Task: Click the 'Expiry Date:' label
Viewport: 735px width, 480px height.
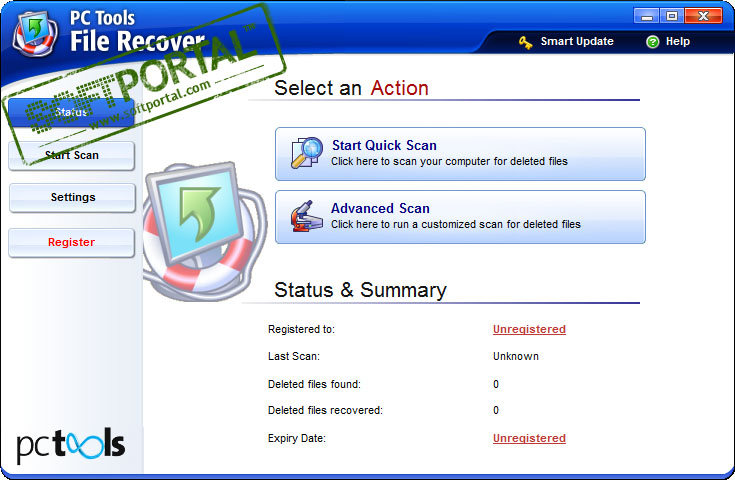Action: [x=297, y=438]
